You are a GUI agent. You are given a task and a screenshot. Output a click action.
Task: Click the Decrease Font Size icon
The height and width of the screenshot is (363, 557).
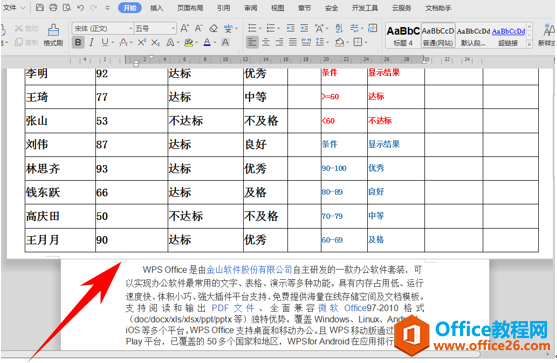click(198, 28)
